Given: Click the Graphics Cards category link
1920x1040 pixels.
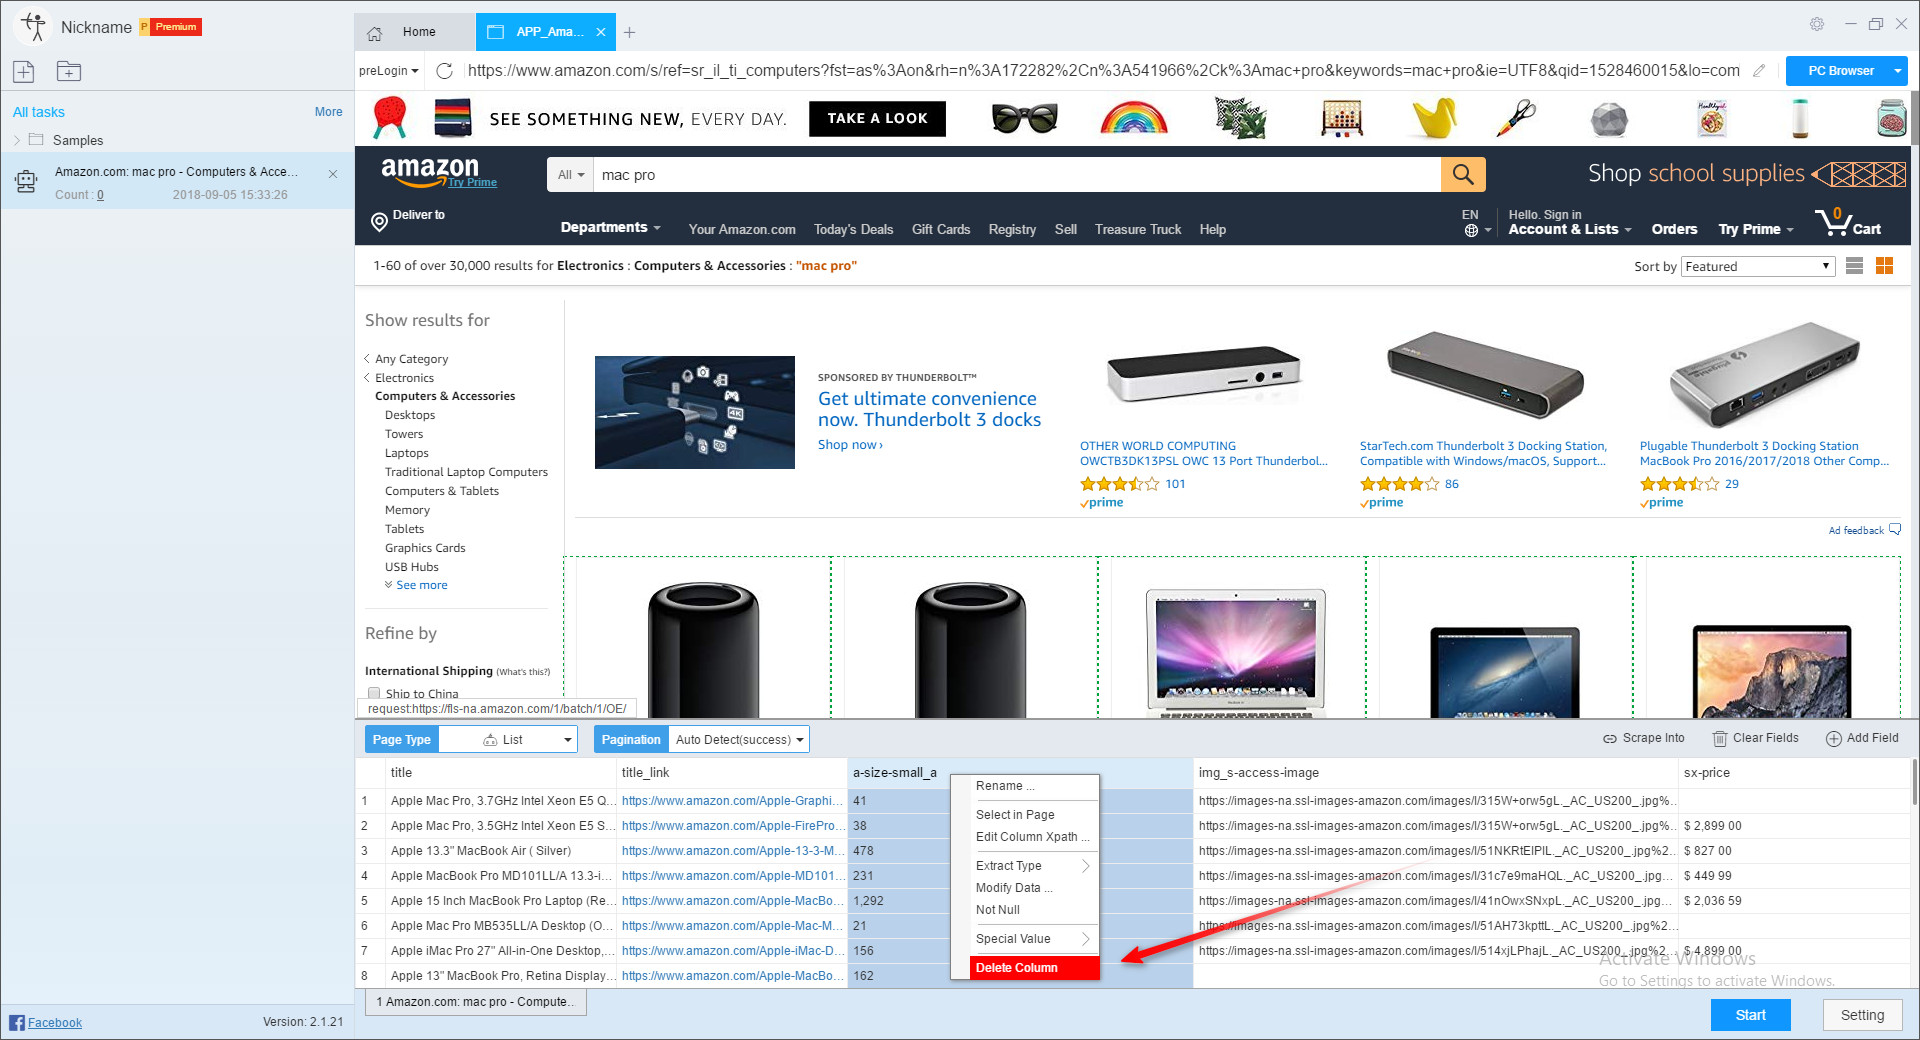Looking at the screenshot, I should click(x=425, y=548).
